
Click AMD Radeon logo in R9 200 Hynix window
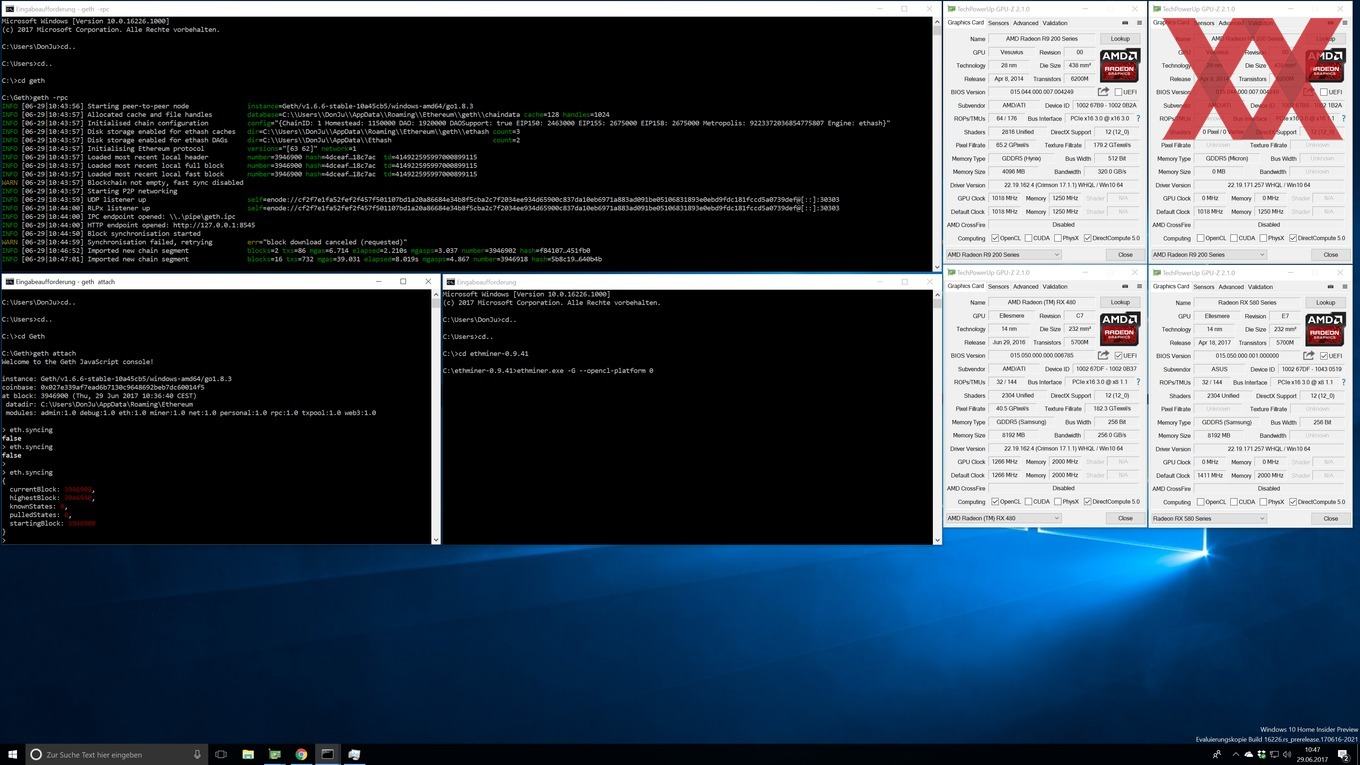click(x=1119, y=65)
